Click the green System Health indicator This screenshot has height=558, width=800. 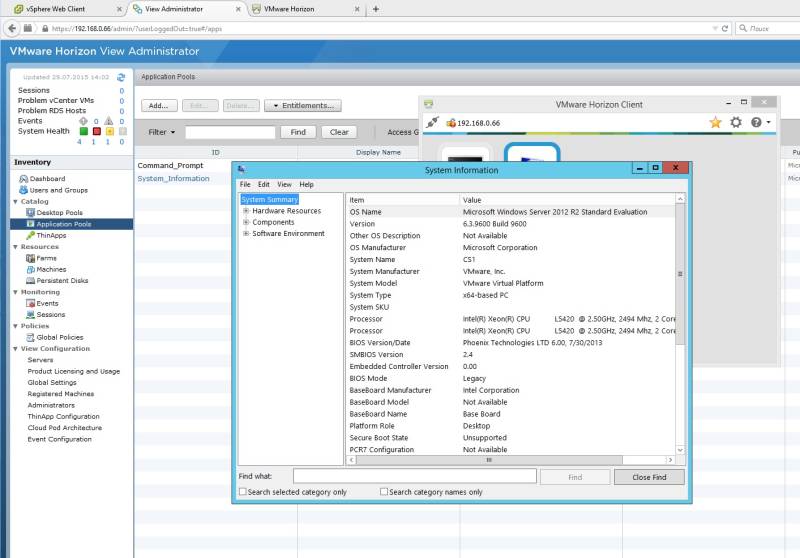84,131
